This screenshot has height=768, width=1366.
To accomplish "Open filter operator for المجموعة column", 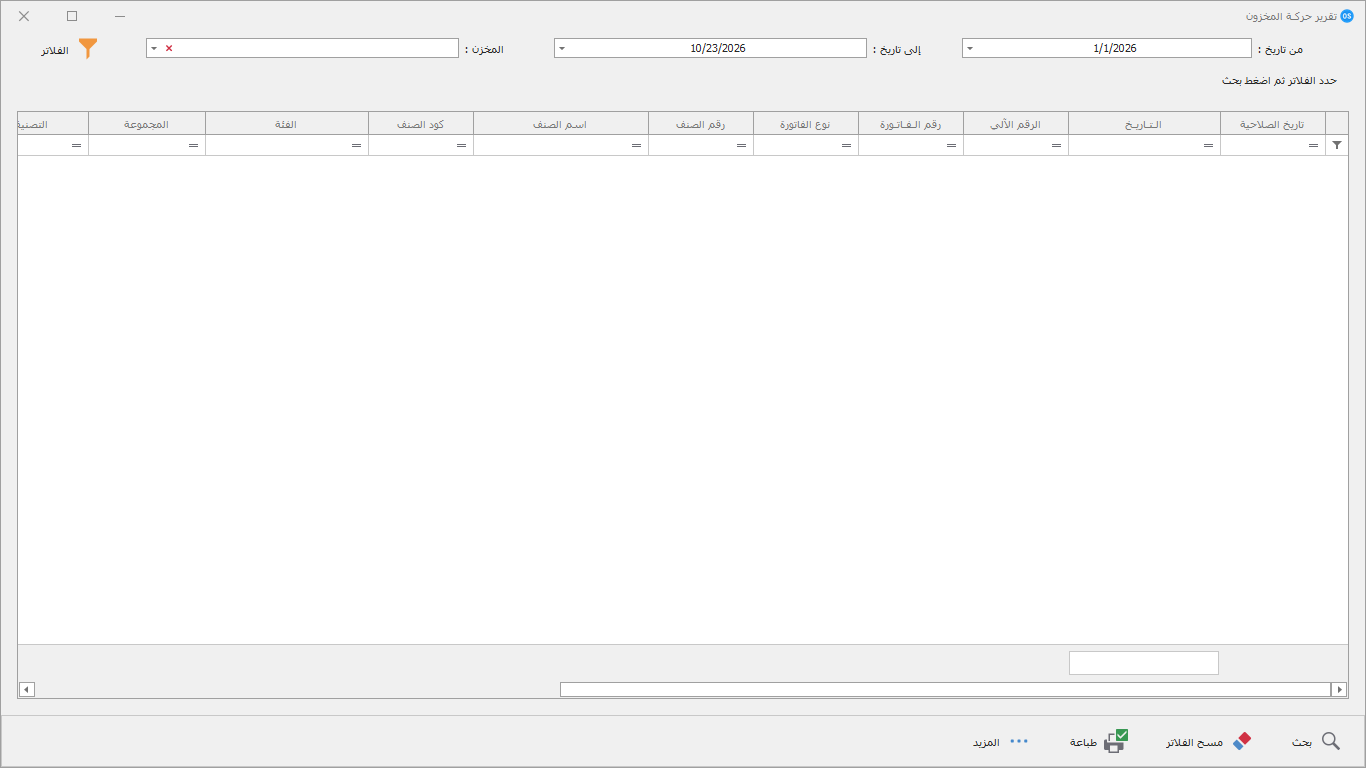I will [193, 146].
